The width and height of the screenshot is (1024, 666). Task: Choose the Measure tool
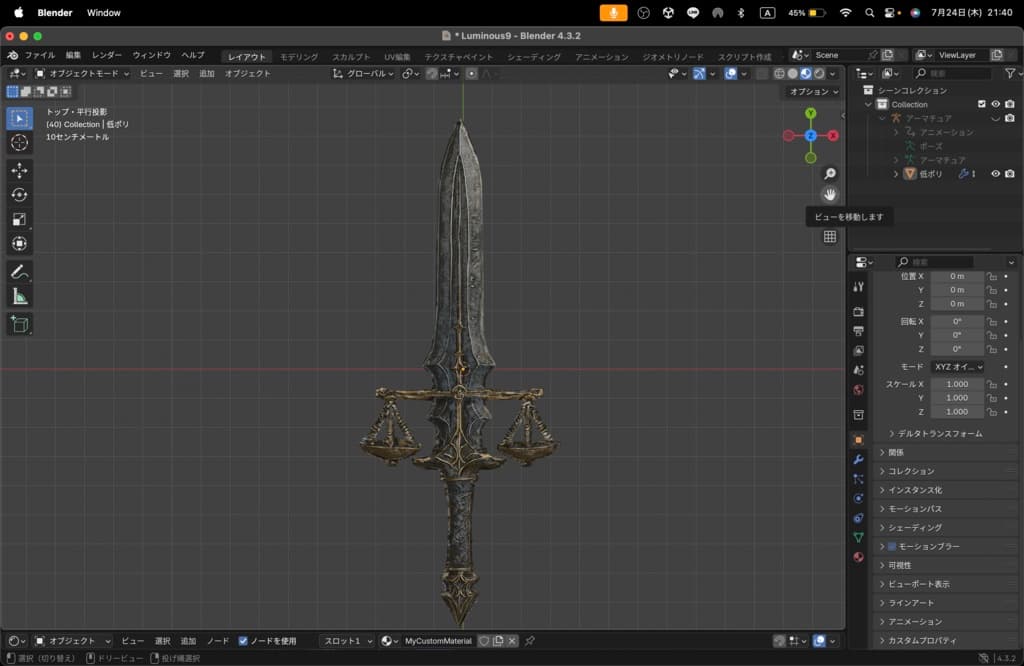pyautogui.click(x=19, y=296)
